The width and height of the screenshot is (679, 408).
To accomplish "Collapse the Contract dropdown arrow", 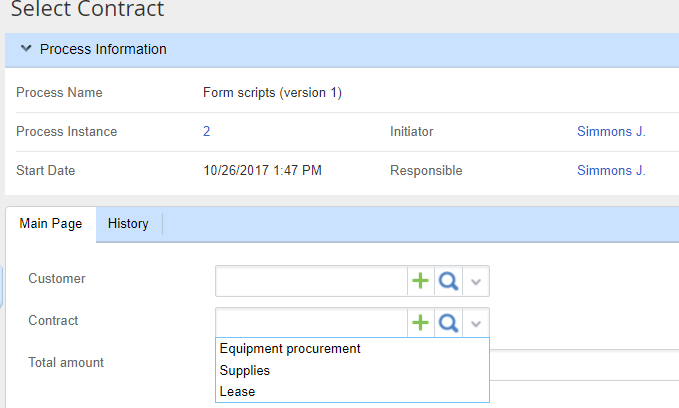I will (476, 322).
